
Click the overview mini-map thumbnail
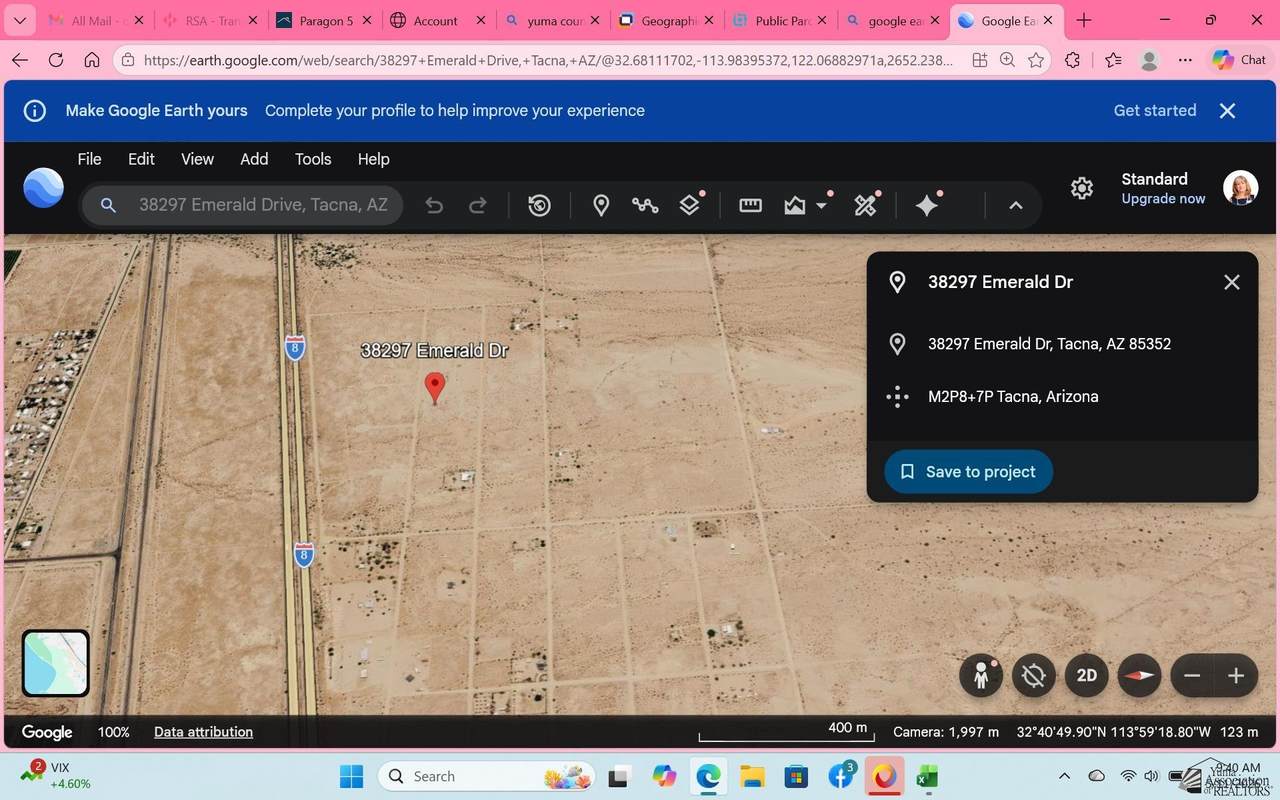(56, 663)
